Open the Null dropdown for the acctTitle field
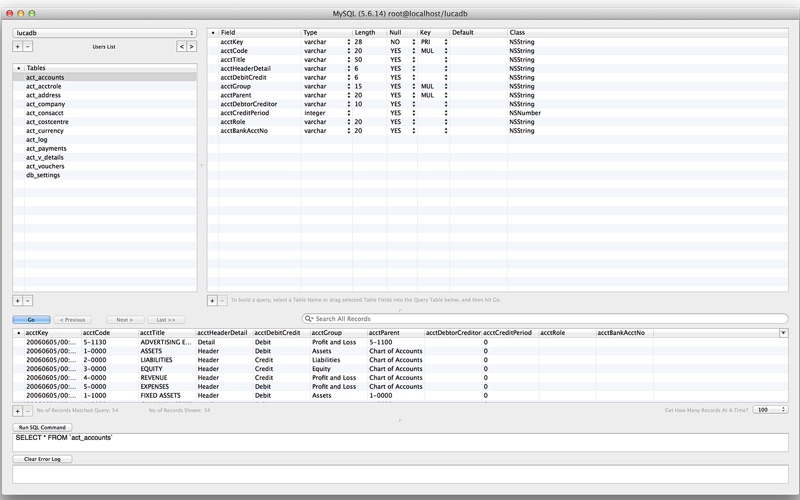The width and height of the screenshot is (800, 500). click(414, 60)
